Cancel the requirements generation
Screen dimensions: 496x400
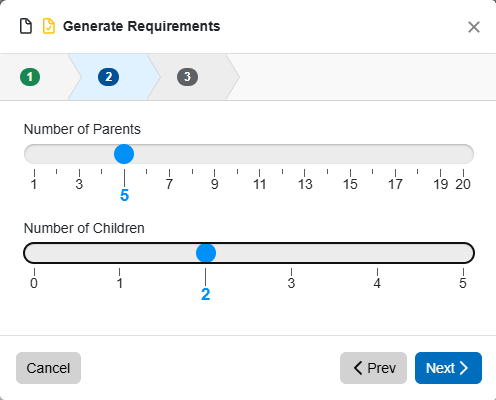point(48,368)
